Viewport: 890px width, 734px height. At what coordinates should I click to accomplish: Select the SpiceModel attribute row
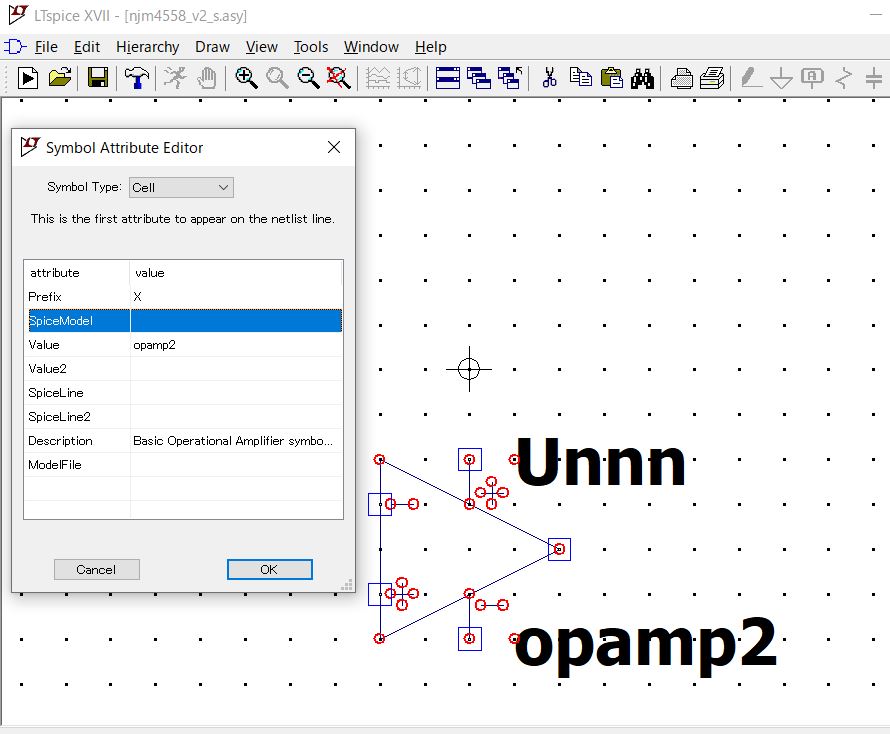183,321
